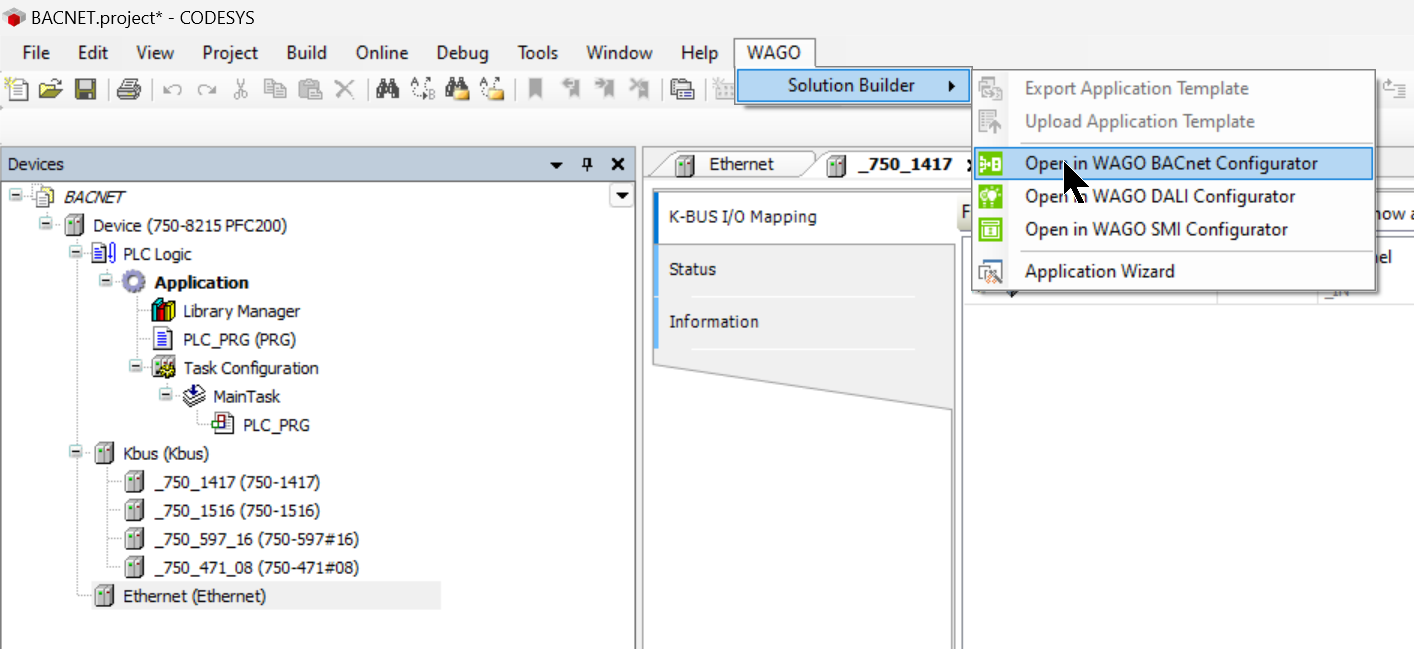Click the Paste clipboard icon

pos(310,89)
